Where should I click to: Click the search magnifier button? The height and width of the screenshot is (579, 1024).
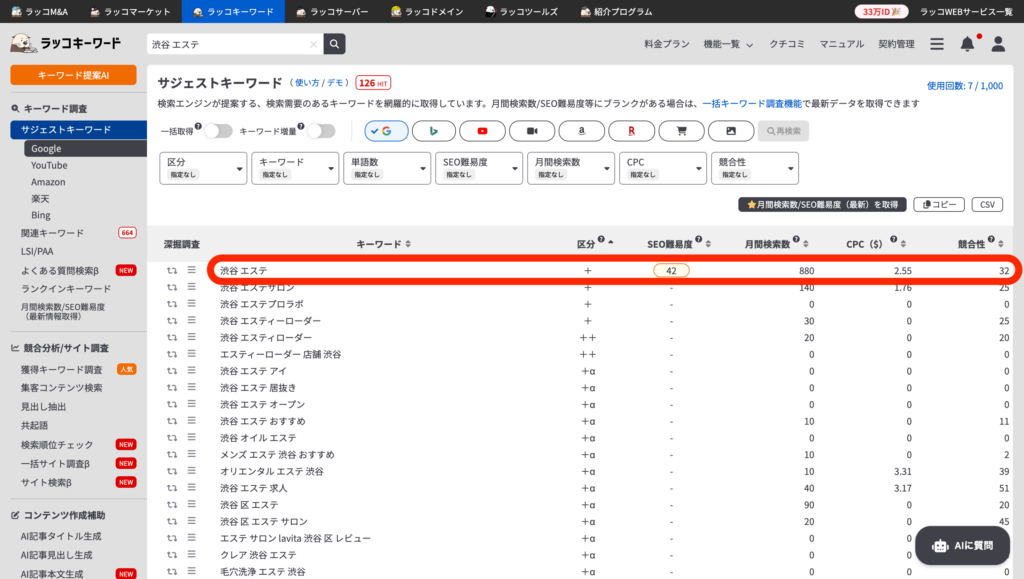click(x=334, y=44)
